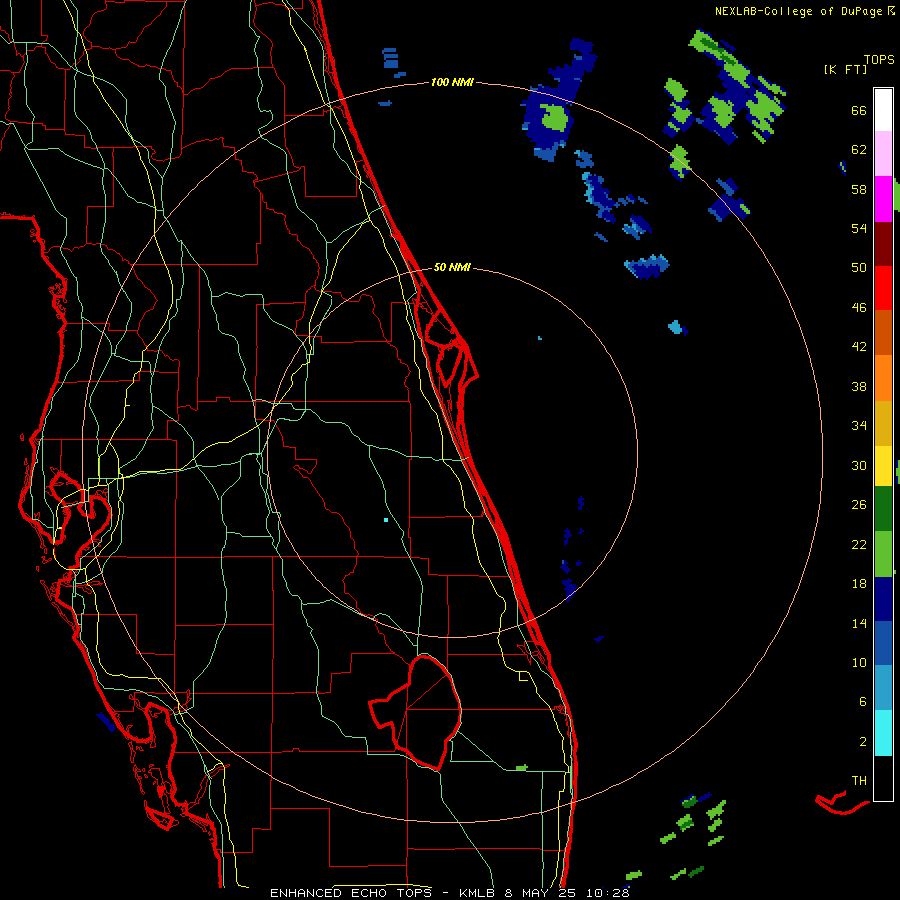Image resolution: width=900 pixels, height=900 pixels.
Task: Click the white top swatch of legend
Action: (883, 110)
